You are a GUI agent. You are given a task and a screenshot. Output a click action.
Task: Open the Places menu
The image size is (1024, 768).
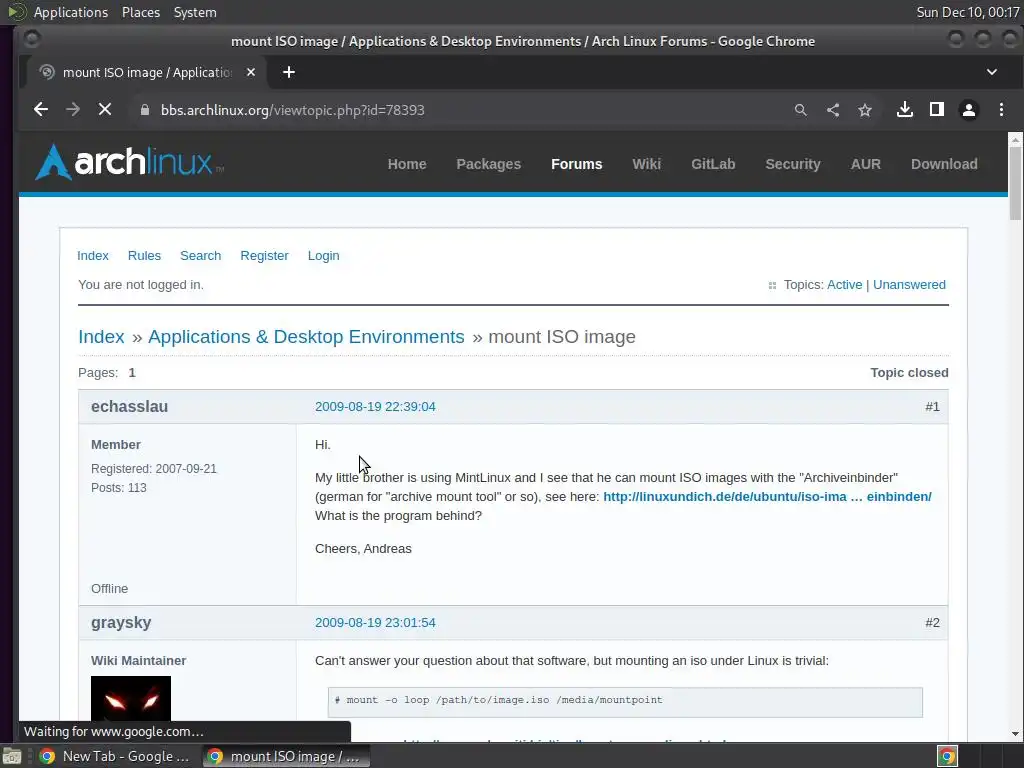(x=140, y=12)
